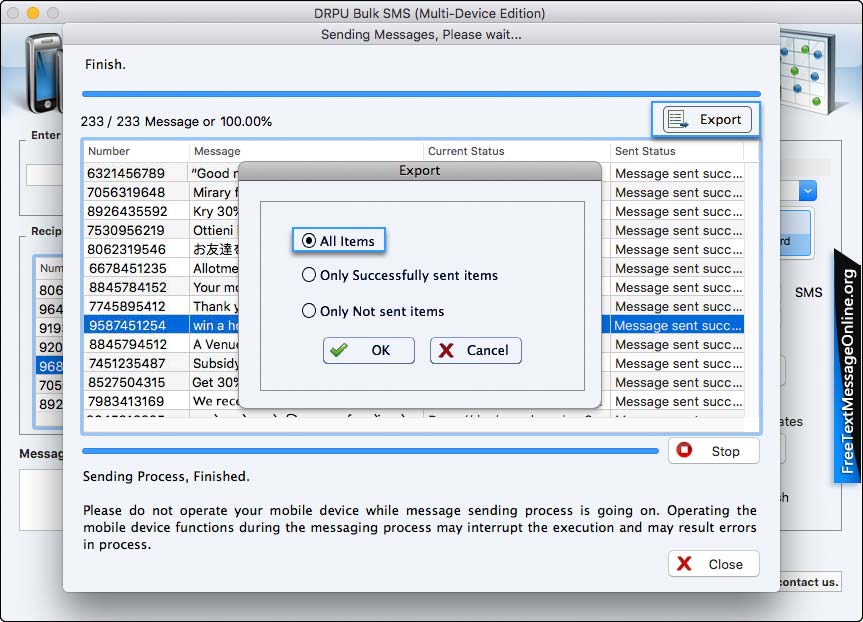Click the red X icon beside Close
The width and height of the screenshot is (863, 622).
coord(684,564)
